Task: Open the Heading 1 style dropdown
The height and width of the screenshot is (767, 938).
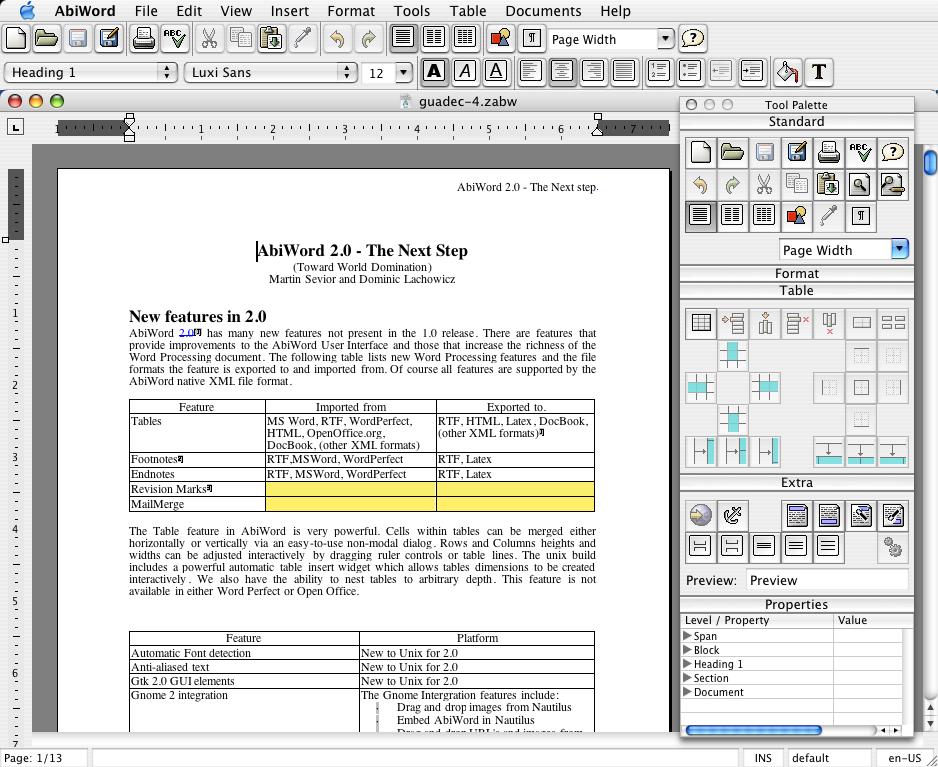Action: (91, 72)
